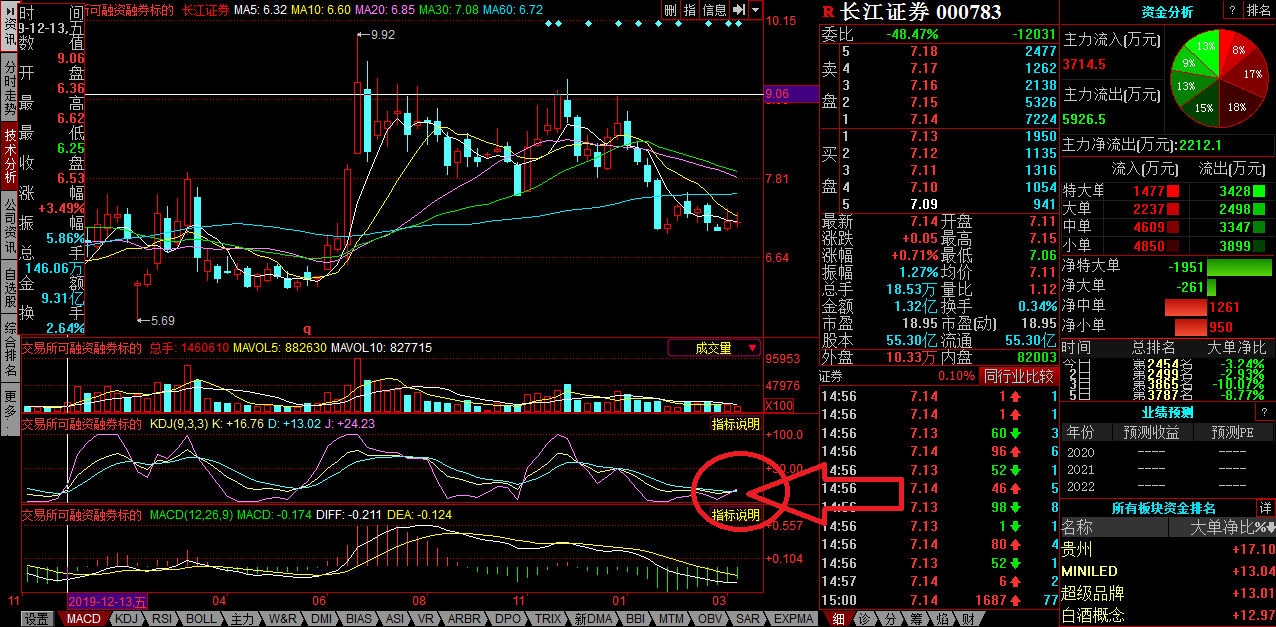This screenshot has width=1276, height=627.
Task: Click the 指 indicator toolbar button
Action: (688, 9)
